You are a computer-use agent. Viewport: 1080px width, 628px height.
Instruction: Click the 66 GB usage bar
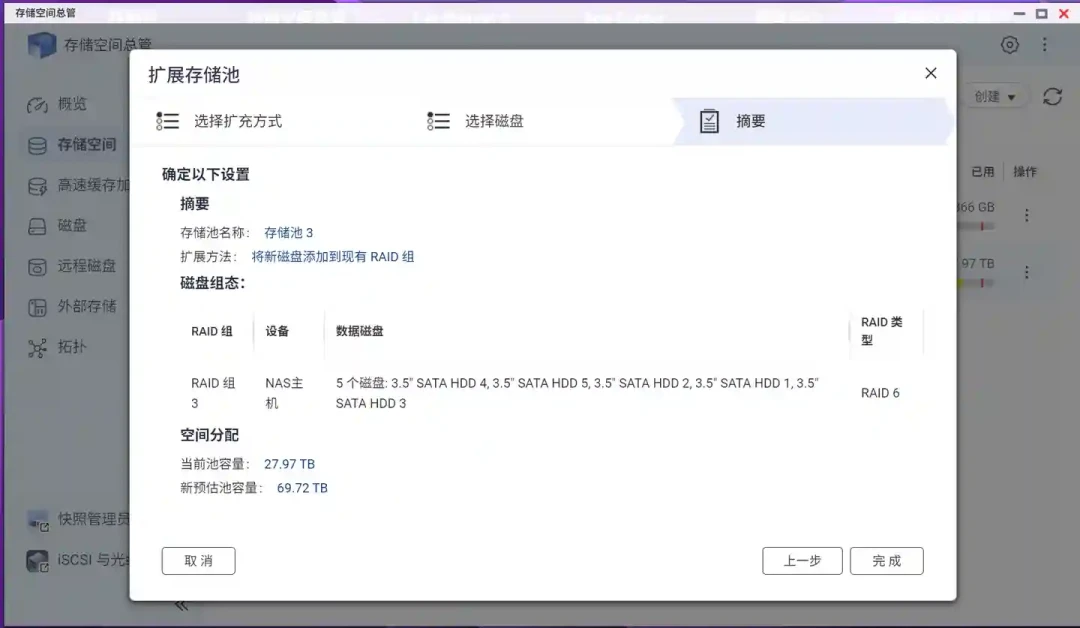coord(975,226)
